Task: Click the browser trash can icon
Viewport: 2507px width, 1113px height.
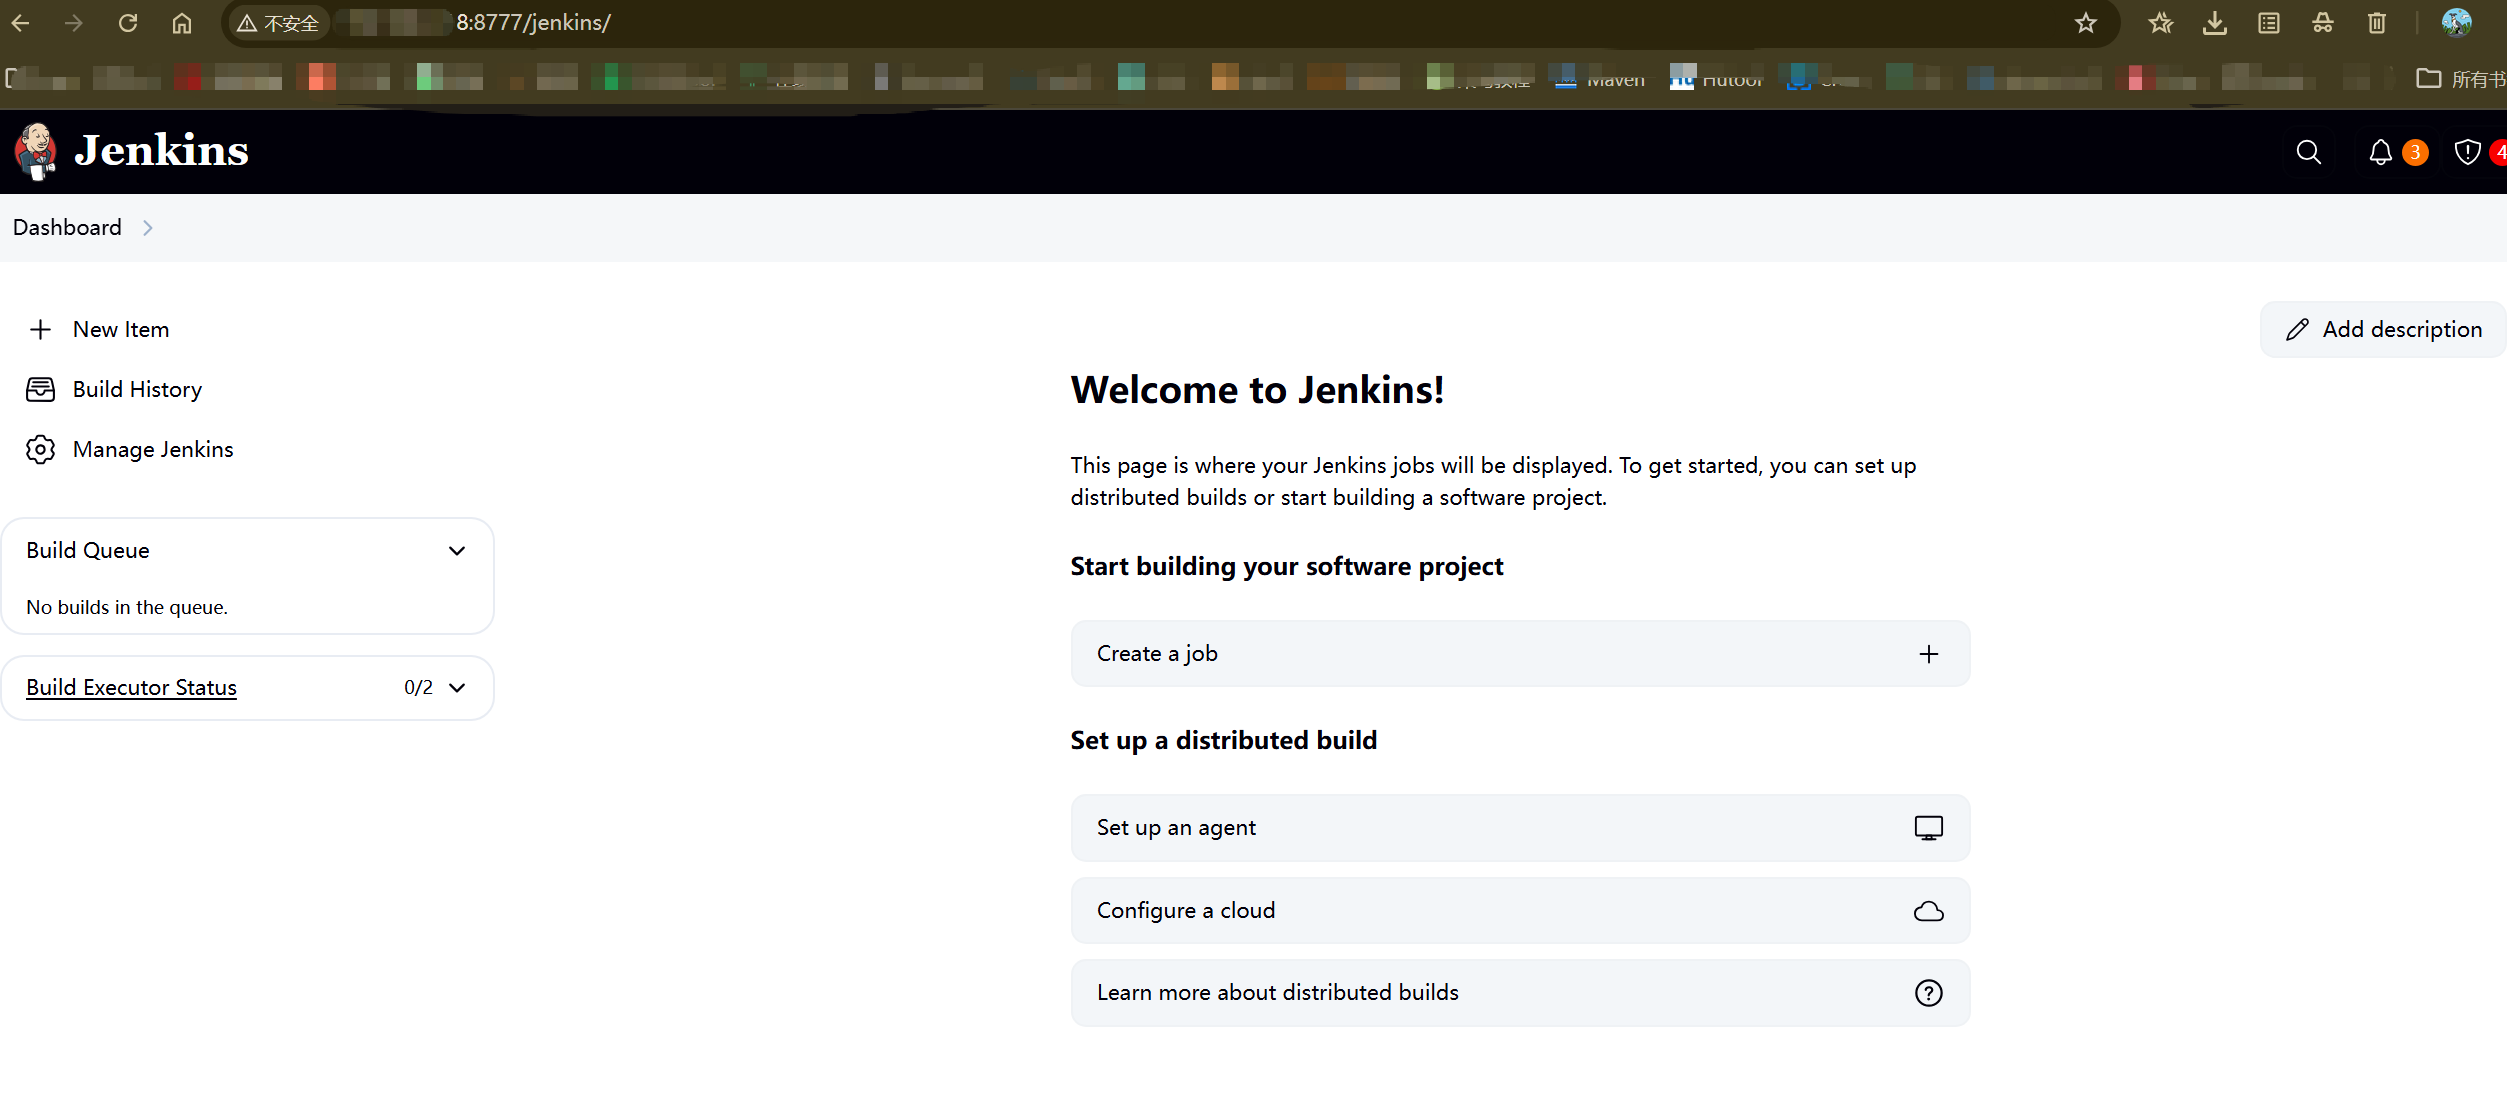Action: pyautogui.click(x=2376, y=23)
